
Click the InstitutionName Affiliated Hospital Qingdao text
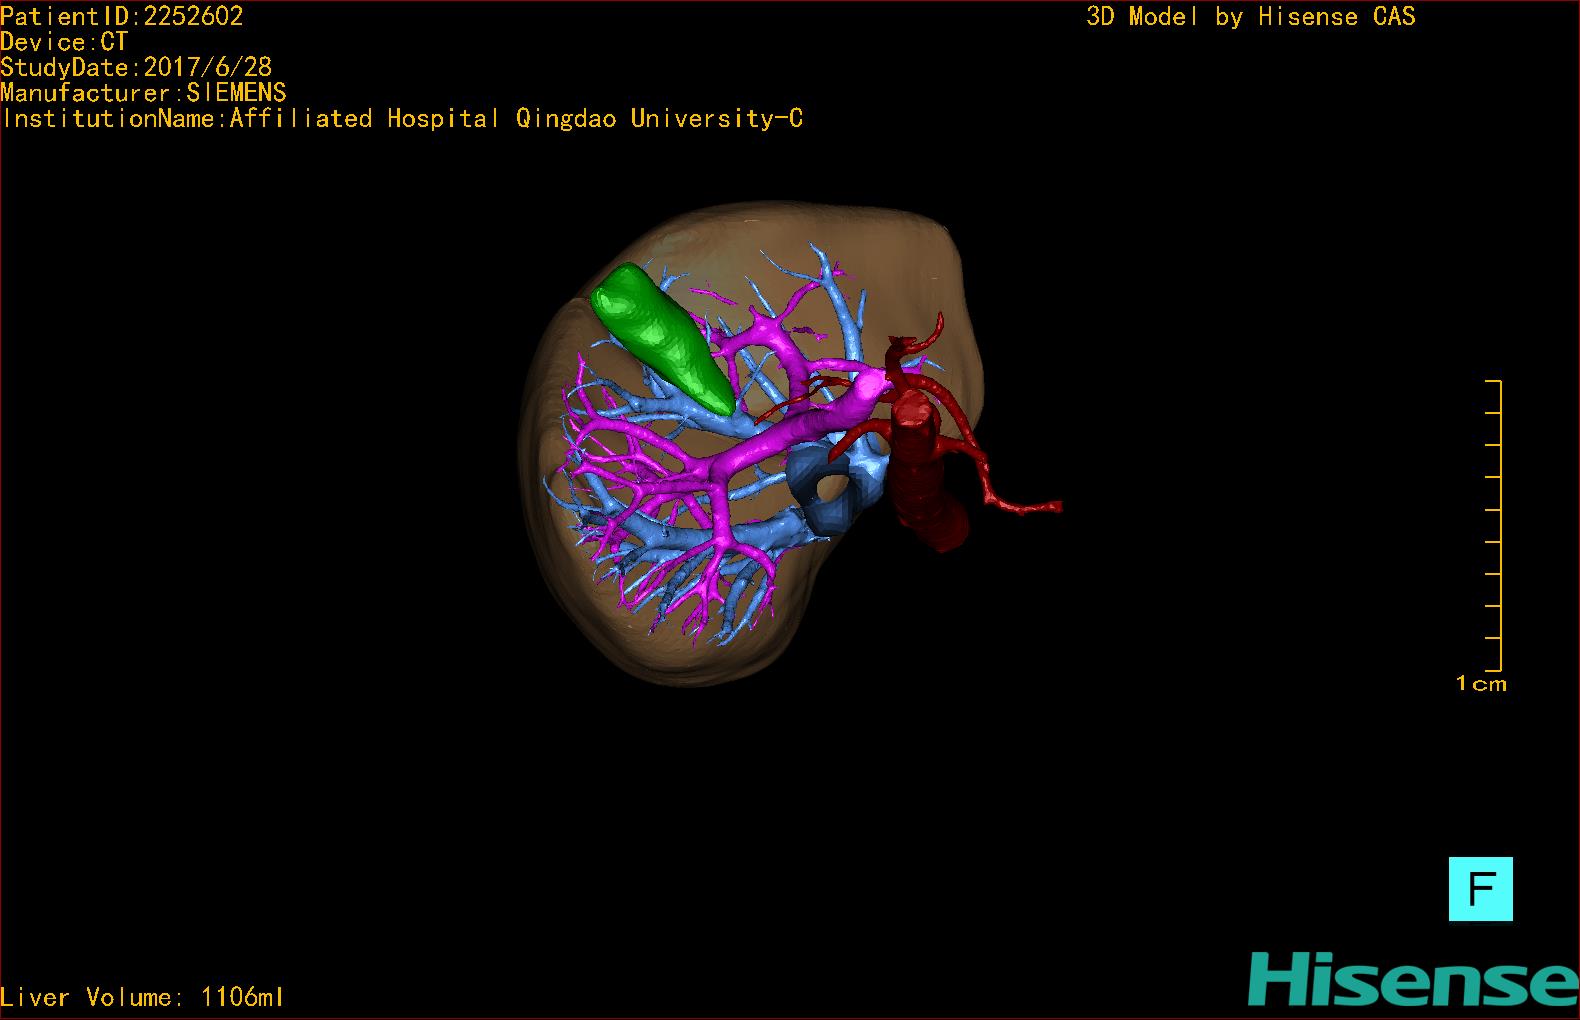[402, 119]
